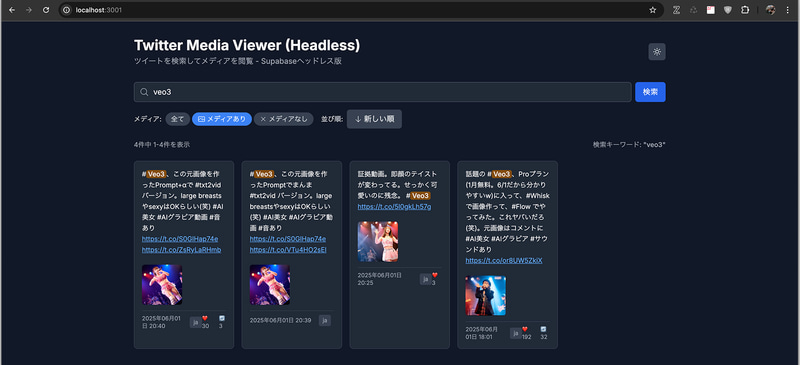Focus the search field containing veo3
This screenshot has height=365, width=800.
383,92
